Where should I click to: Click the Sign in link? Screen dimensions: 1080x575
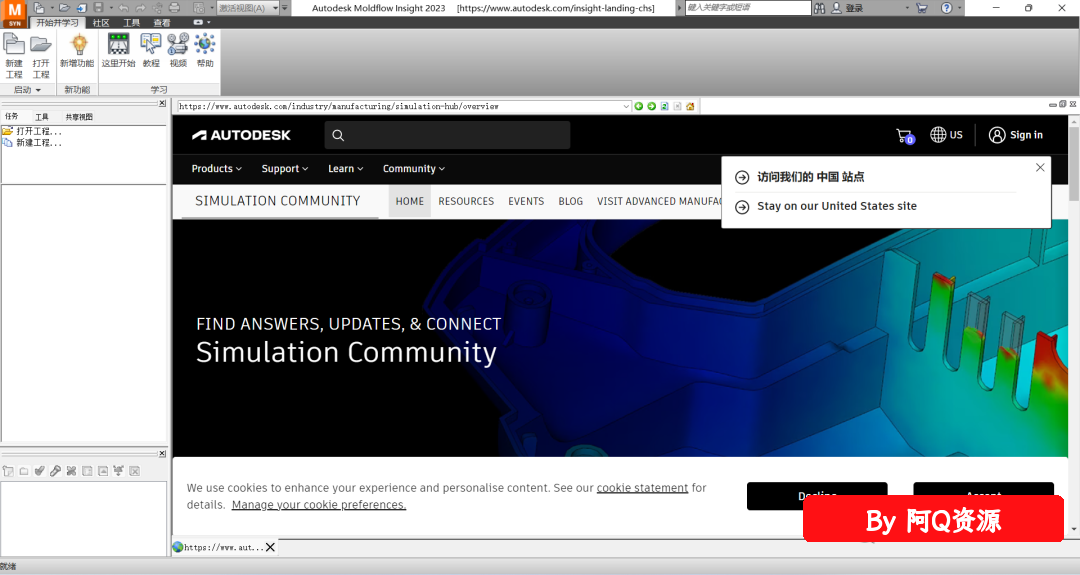1016,135
